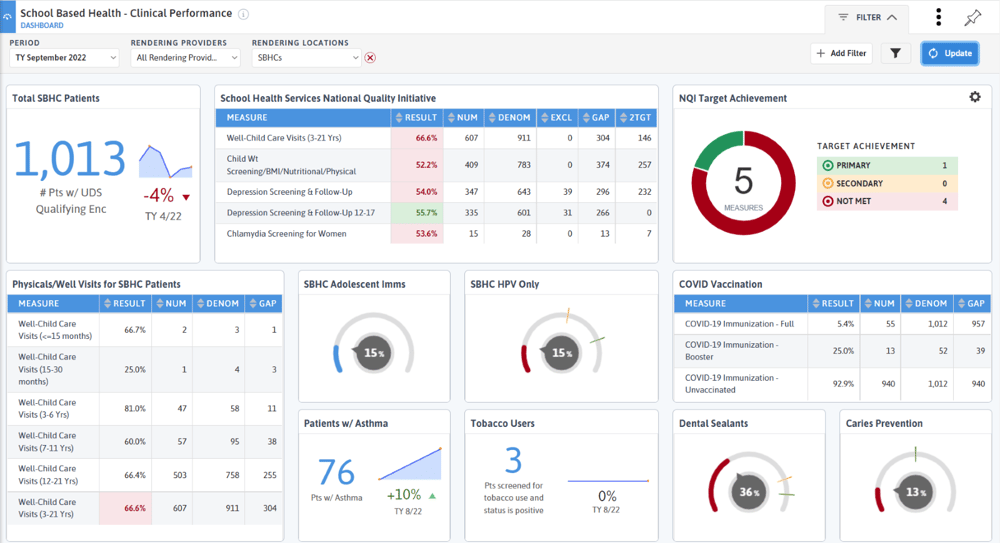
Task: Click Well-Child Care Visits (12-21 Yrs) row
Action: [x=145, y=475]
